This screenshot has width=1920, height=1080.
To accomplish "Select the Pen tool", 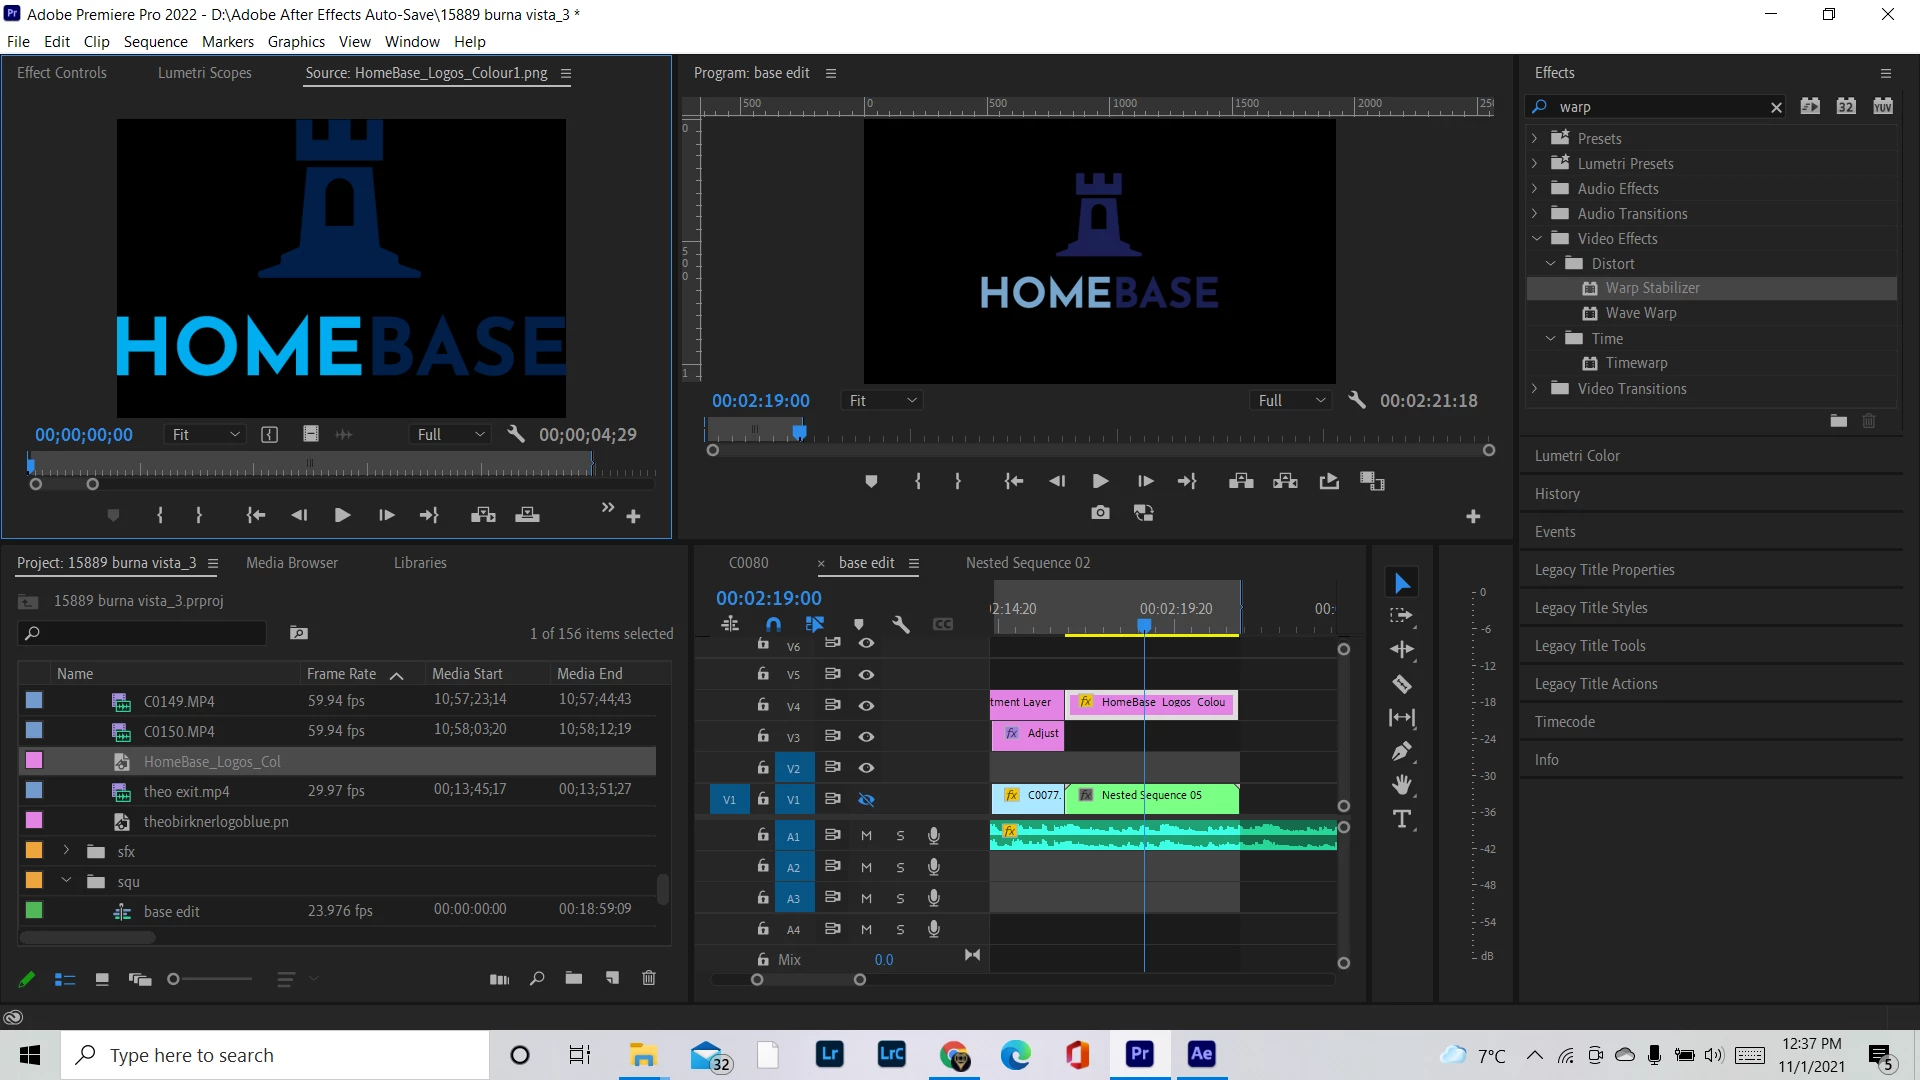I will click(x=1402, y=751).
